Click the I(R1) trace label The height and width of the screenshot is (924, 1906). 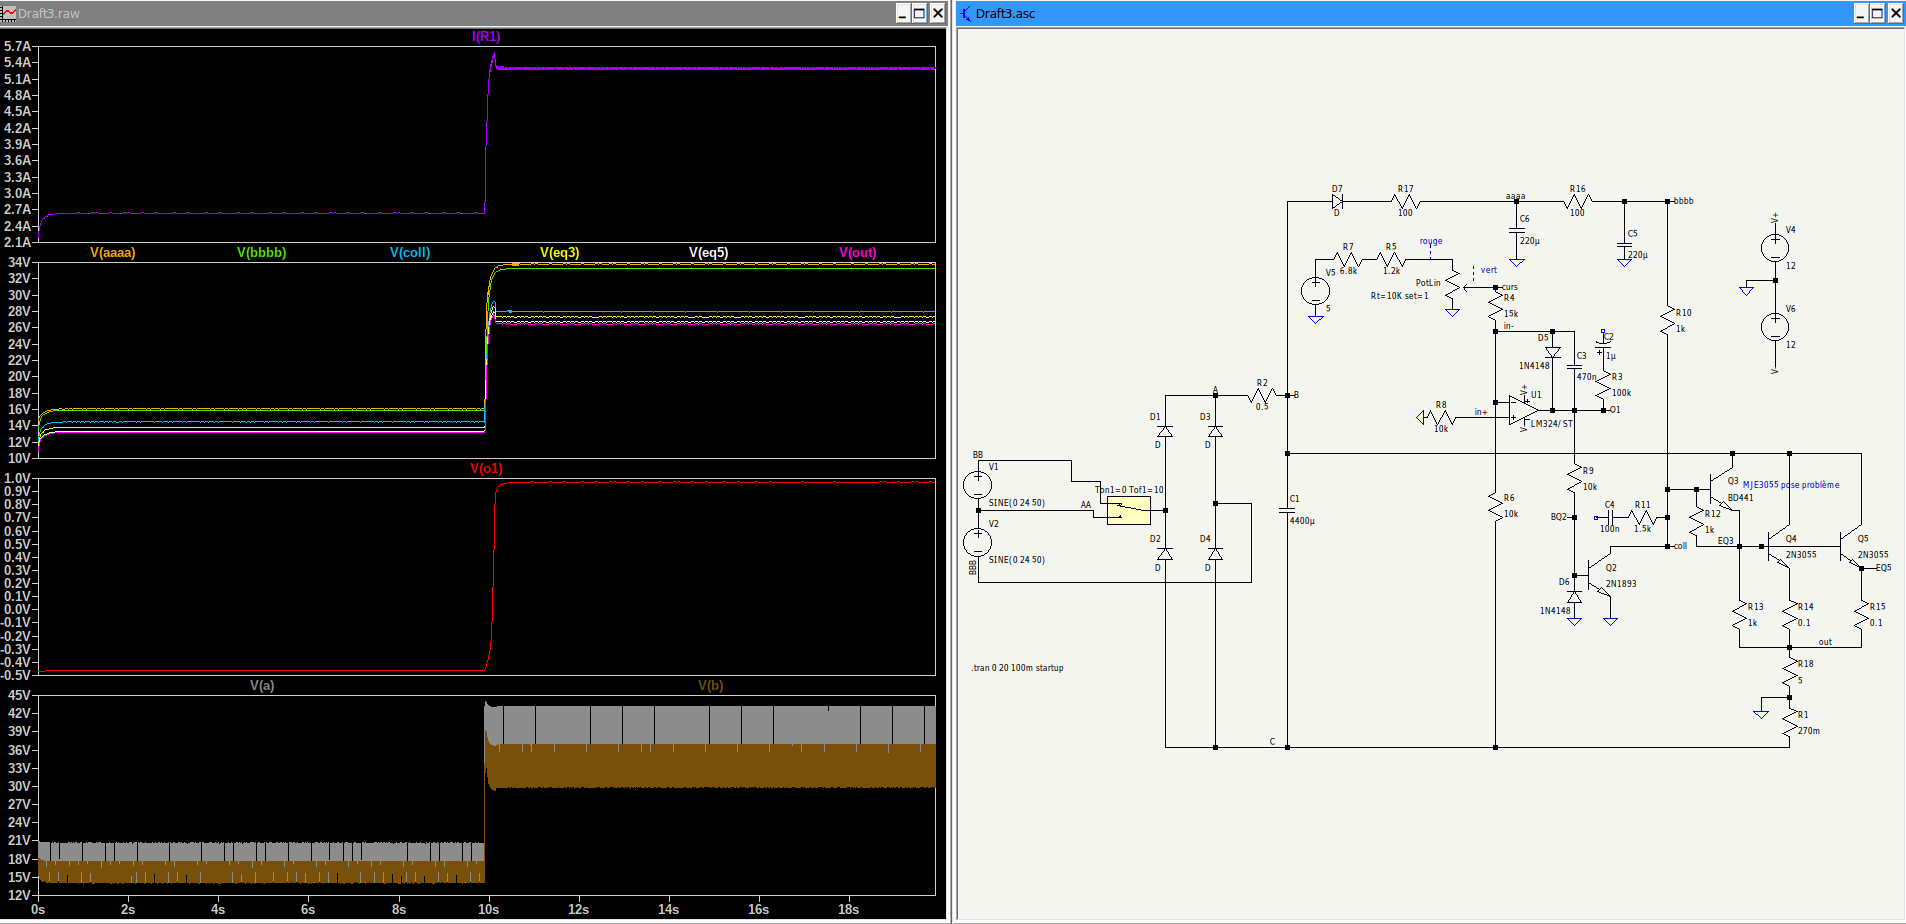(x=486, y=37)
